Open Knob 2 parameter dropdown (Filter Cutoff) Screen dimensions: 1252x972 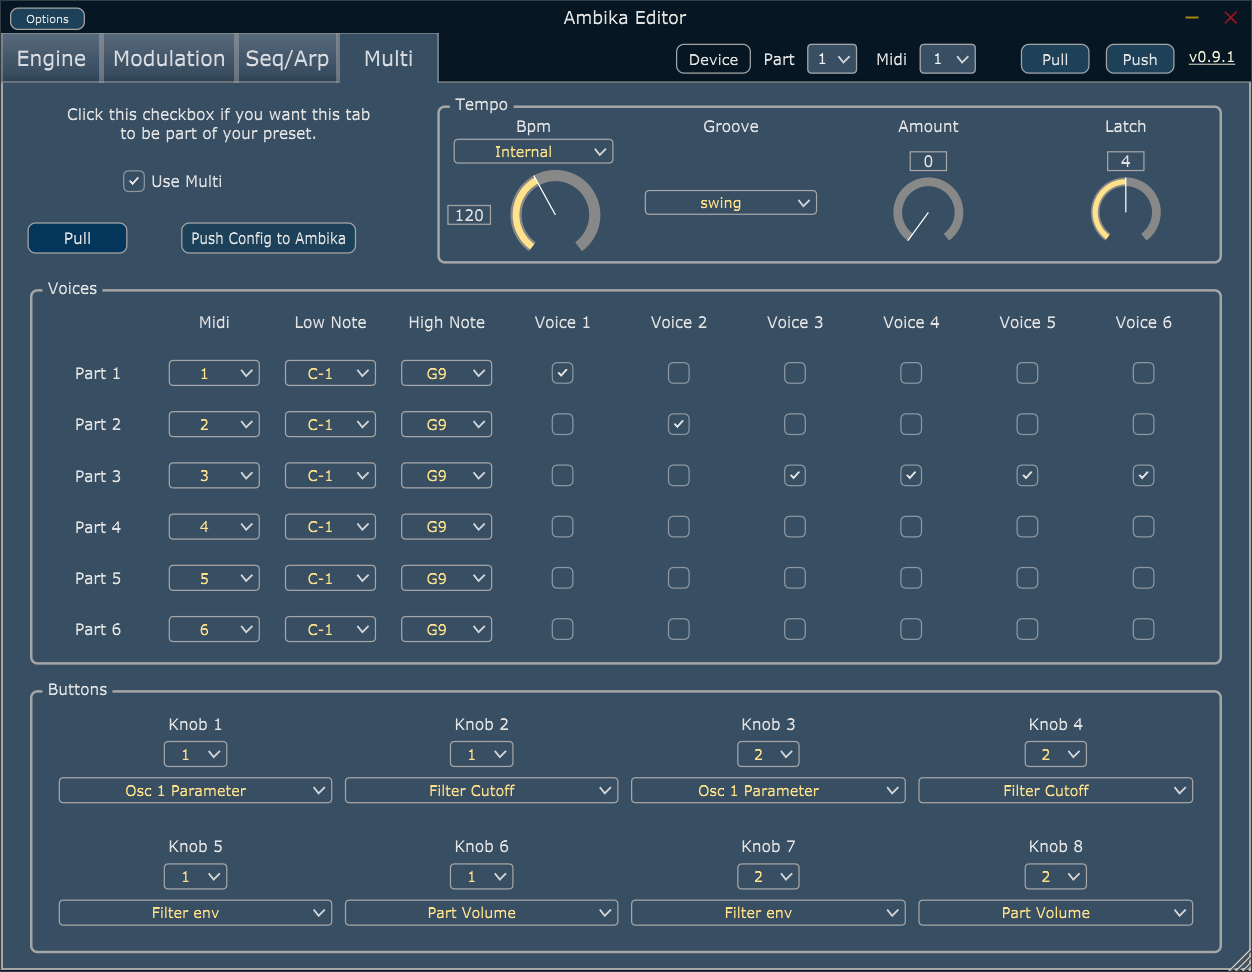482,791
